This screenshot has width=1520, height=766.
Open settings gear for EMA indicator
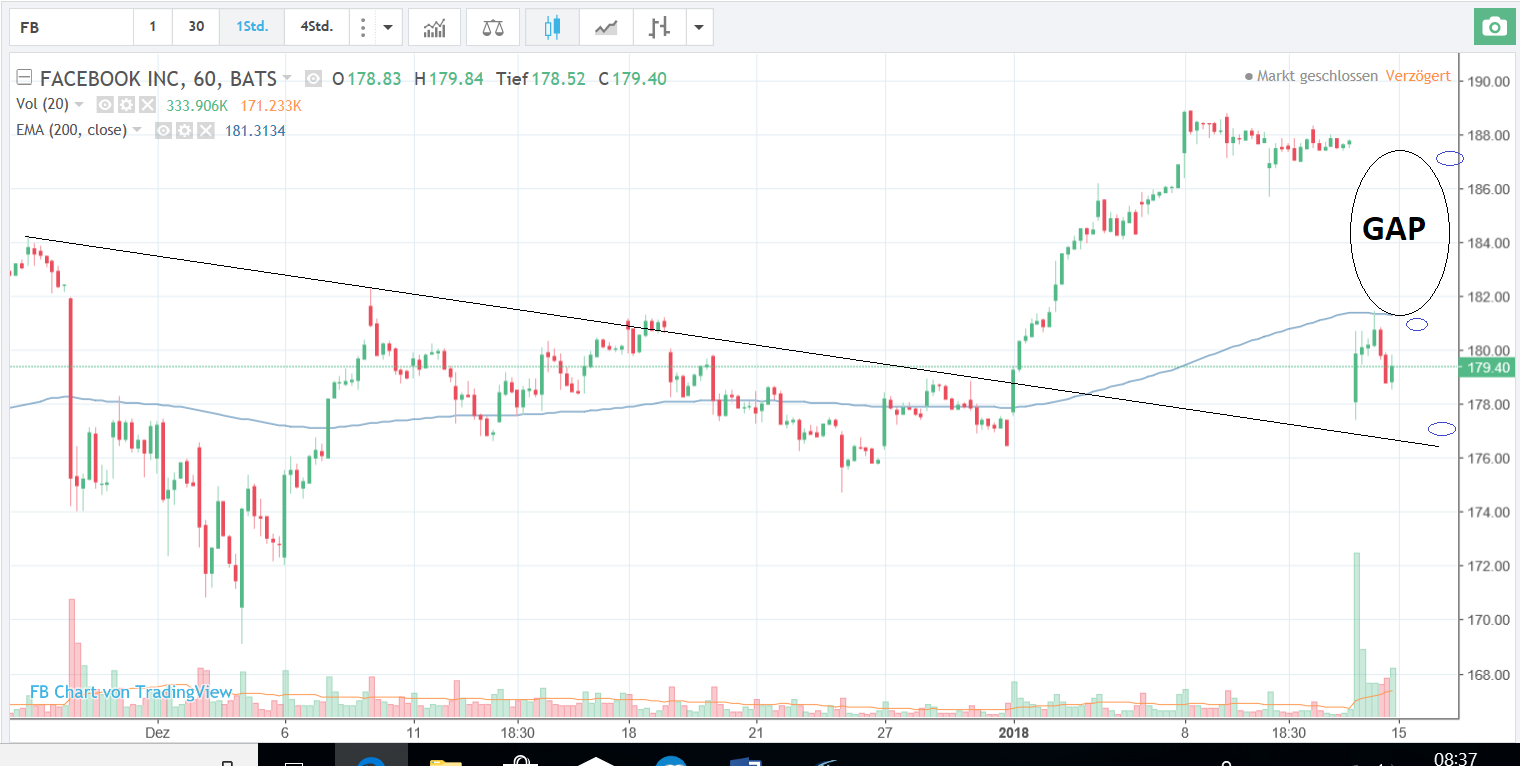[184, 130]
